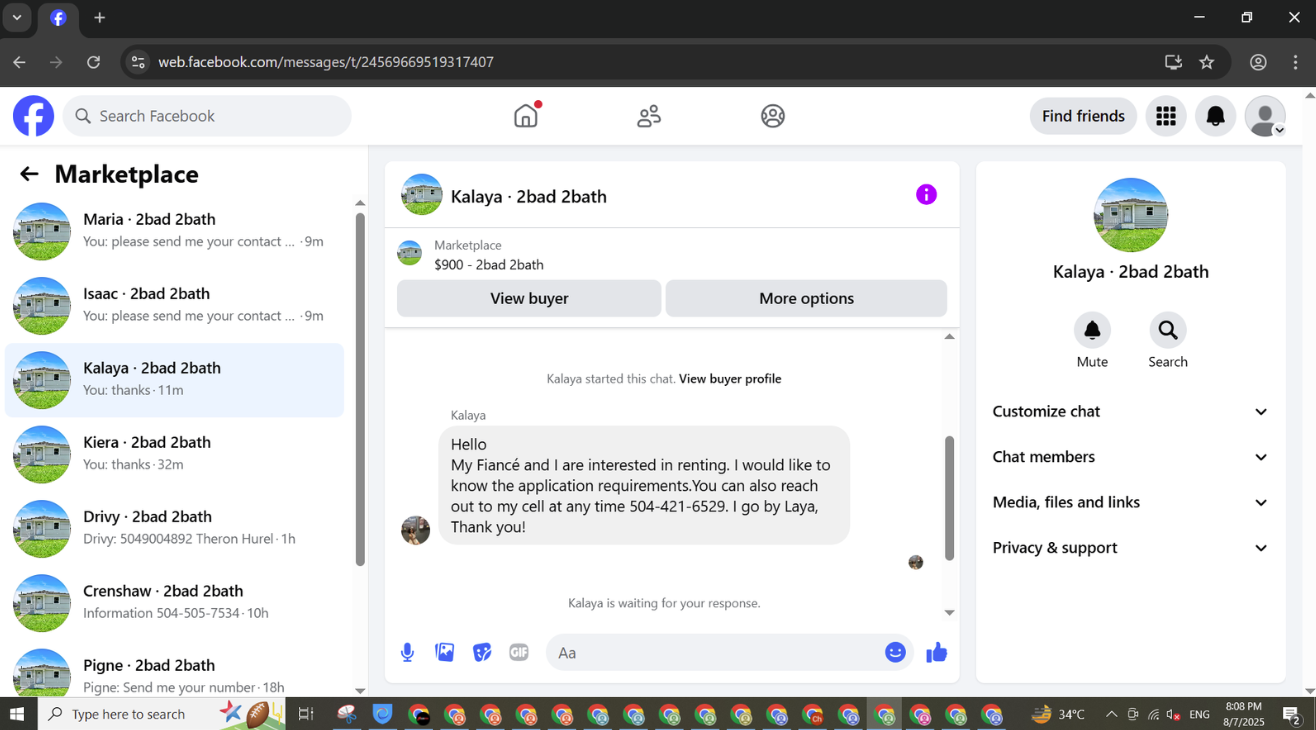Search in conversation using magnifier icon
Viewport: 1316px width, 730px height.
pos(1168,330)
